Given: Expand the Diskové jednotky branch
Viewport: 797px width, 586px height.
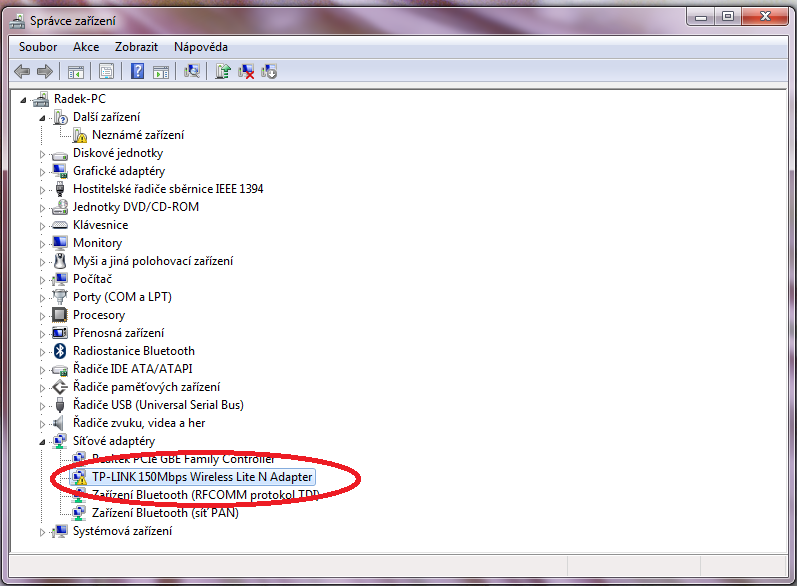Looking at the screenshot, I should click(42, 154).
